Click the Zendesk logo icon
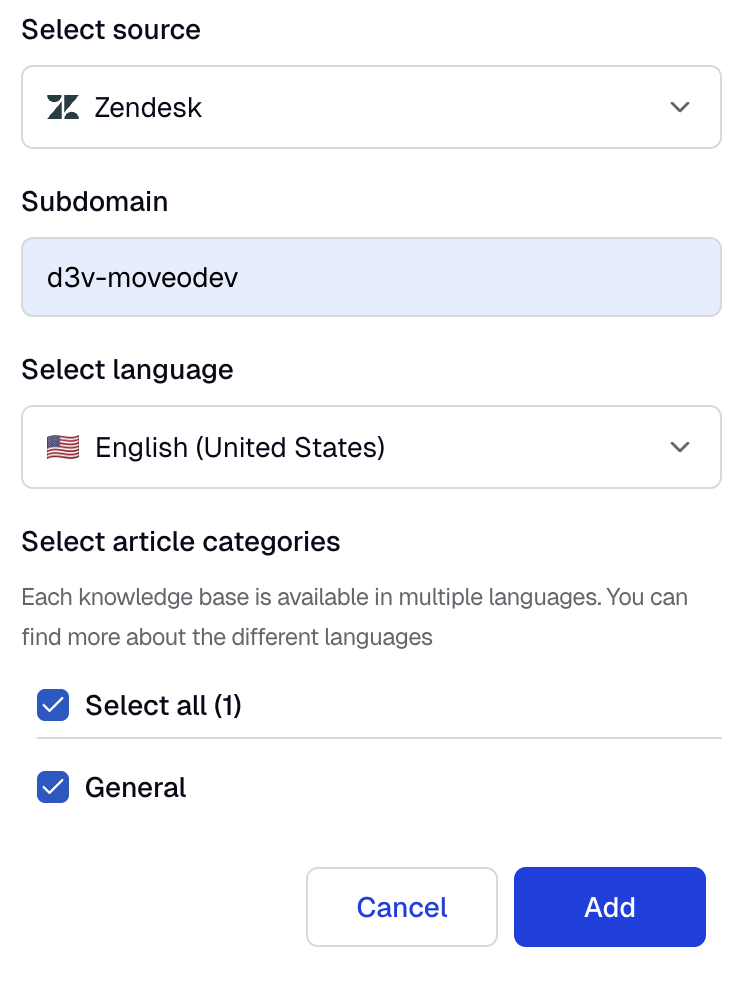This screenshot has width=744, height=982. (x=63, y=107)
